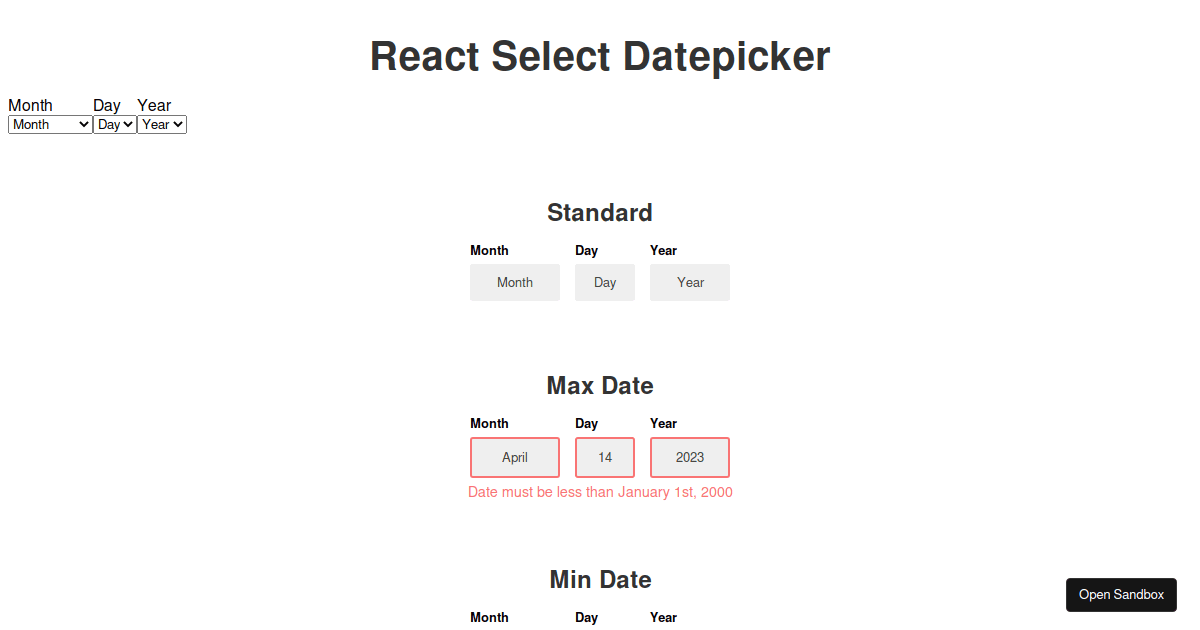
Task: Click the Day label above the unstyled select
Action: [x=107, y=105]
